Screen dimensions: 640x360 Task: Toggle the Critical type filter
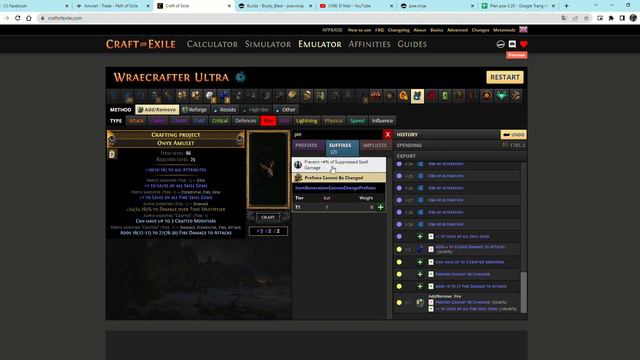click(220, 121)
